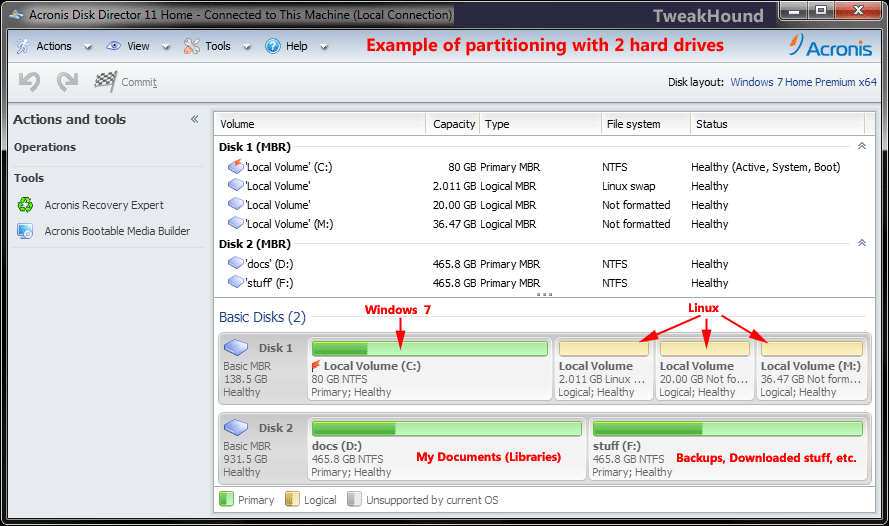Image resolution: width=889 pixels, height=526 pixels.
Task: Sort by the Status column header
Action: 777,124
